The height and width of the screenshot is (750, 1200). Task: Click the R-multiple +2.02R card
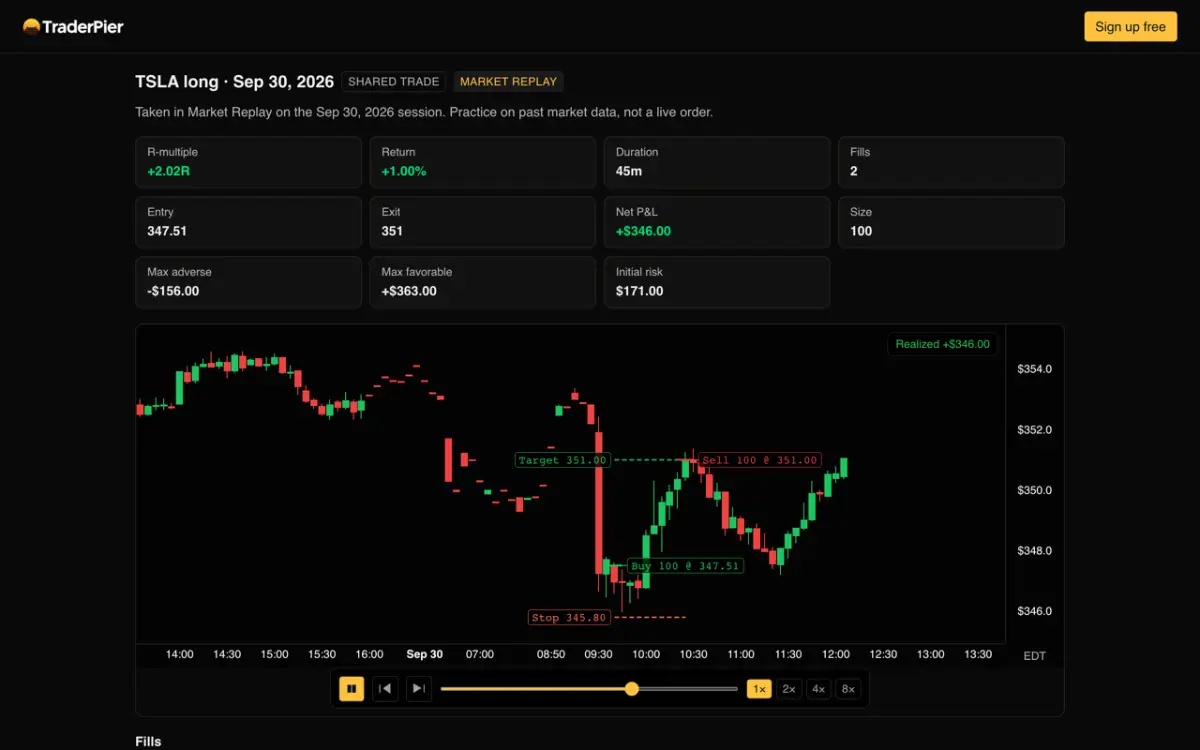click(248, 162)
